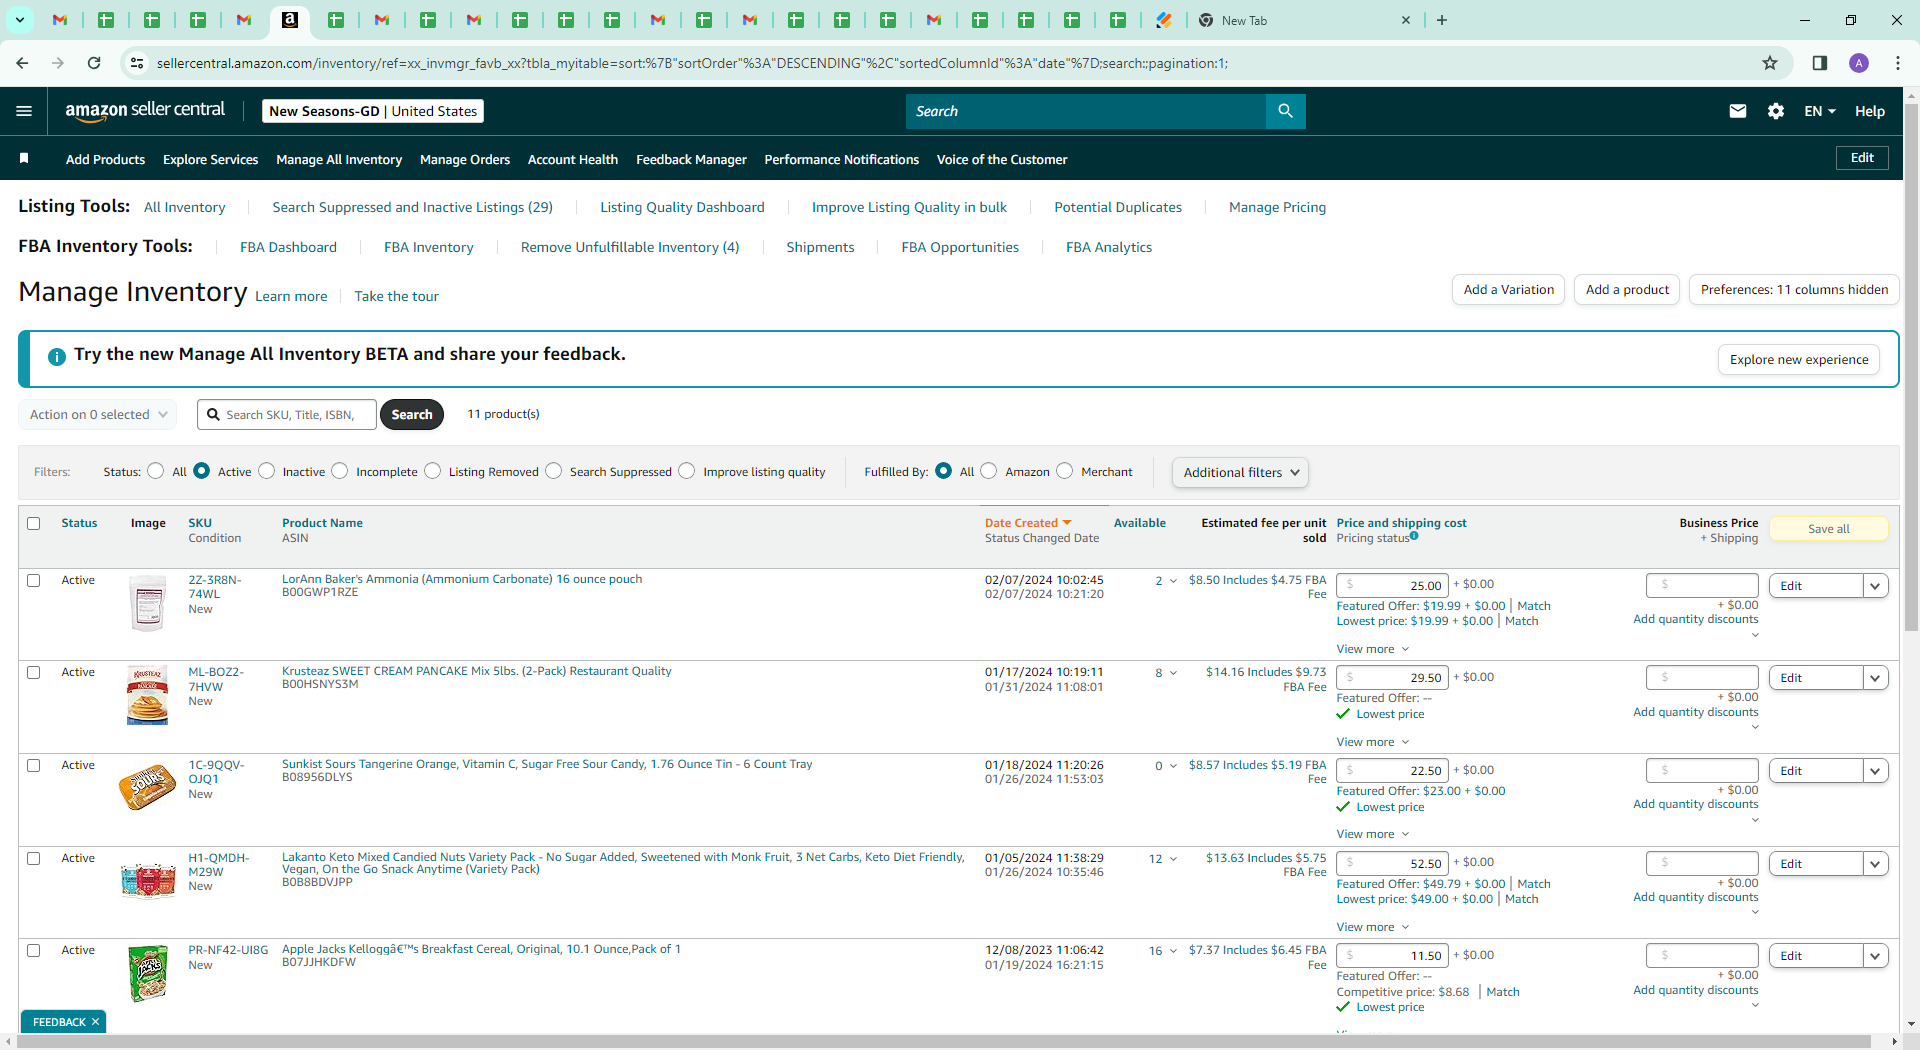This screenshot has height=1050, width=1920.
Task: Dismiss the FEEDBACK tab with the X
Action: click(x=96, y=1022)
